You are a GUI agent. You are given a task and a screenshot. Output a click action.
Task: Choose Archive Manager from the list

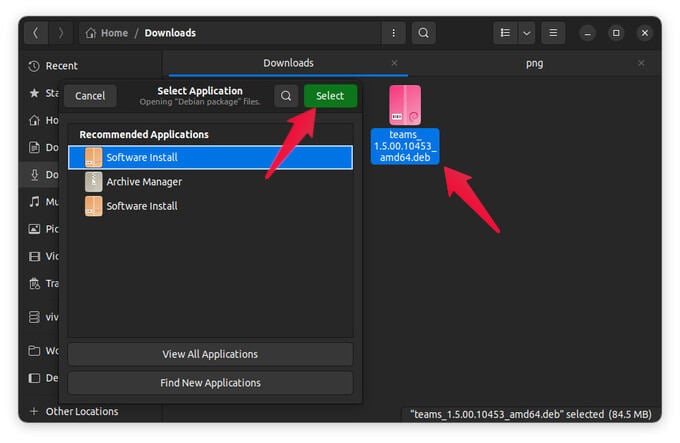coord(210,182)
